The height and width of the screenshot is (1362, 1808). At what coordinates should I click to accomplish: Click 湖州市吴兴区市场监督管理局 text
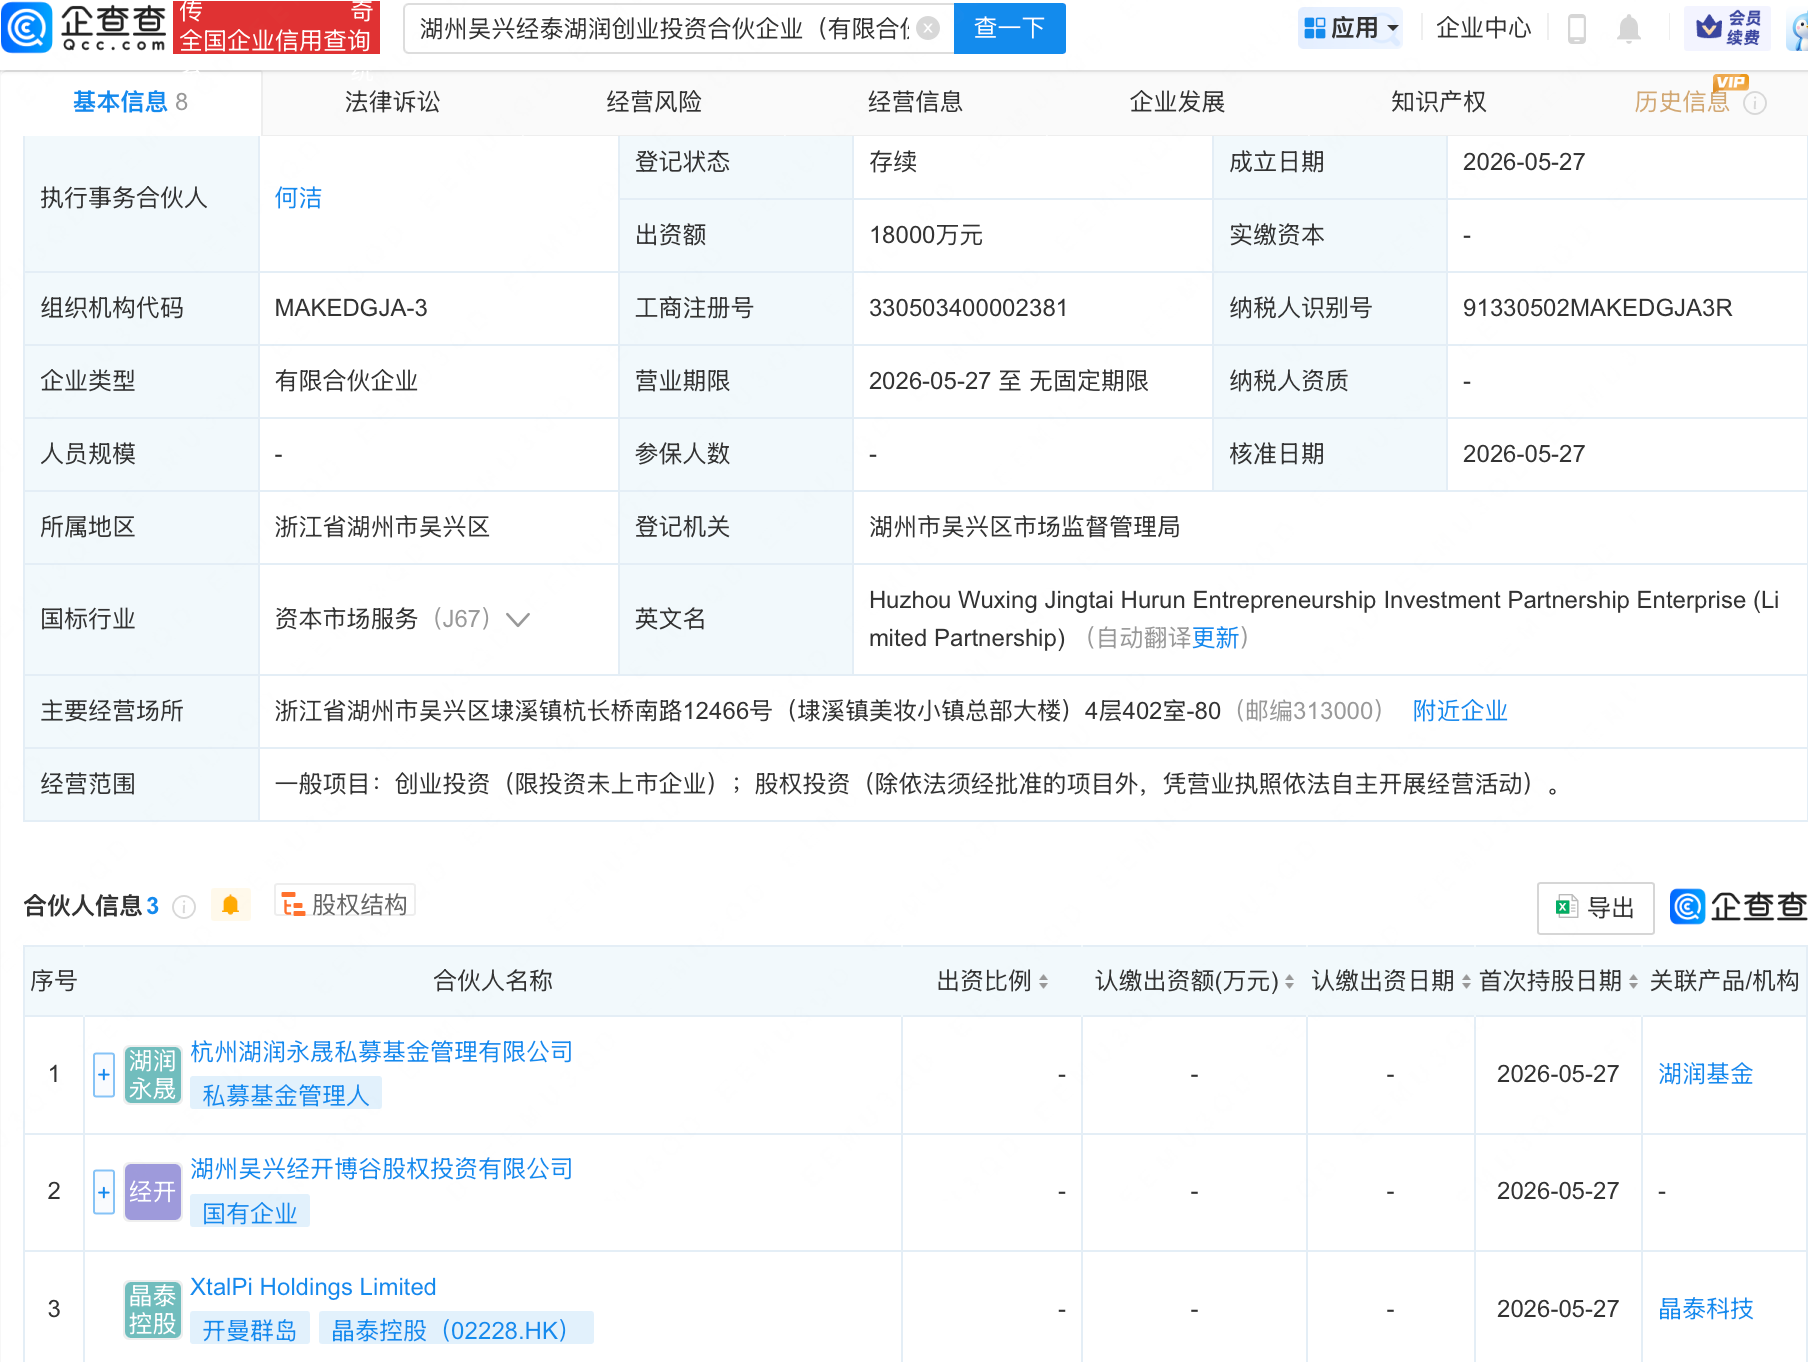(x=1024, y=527)
